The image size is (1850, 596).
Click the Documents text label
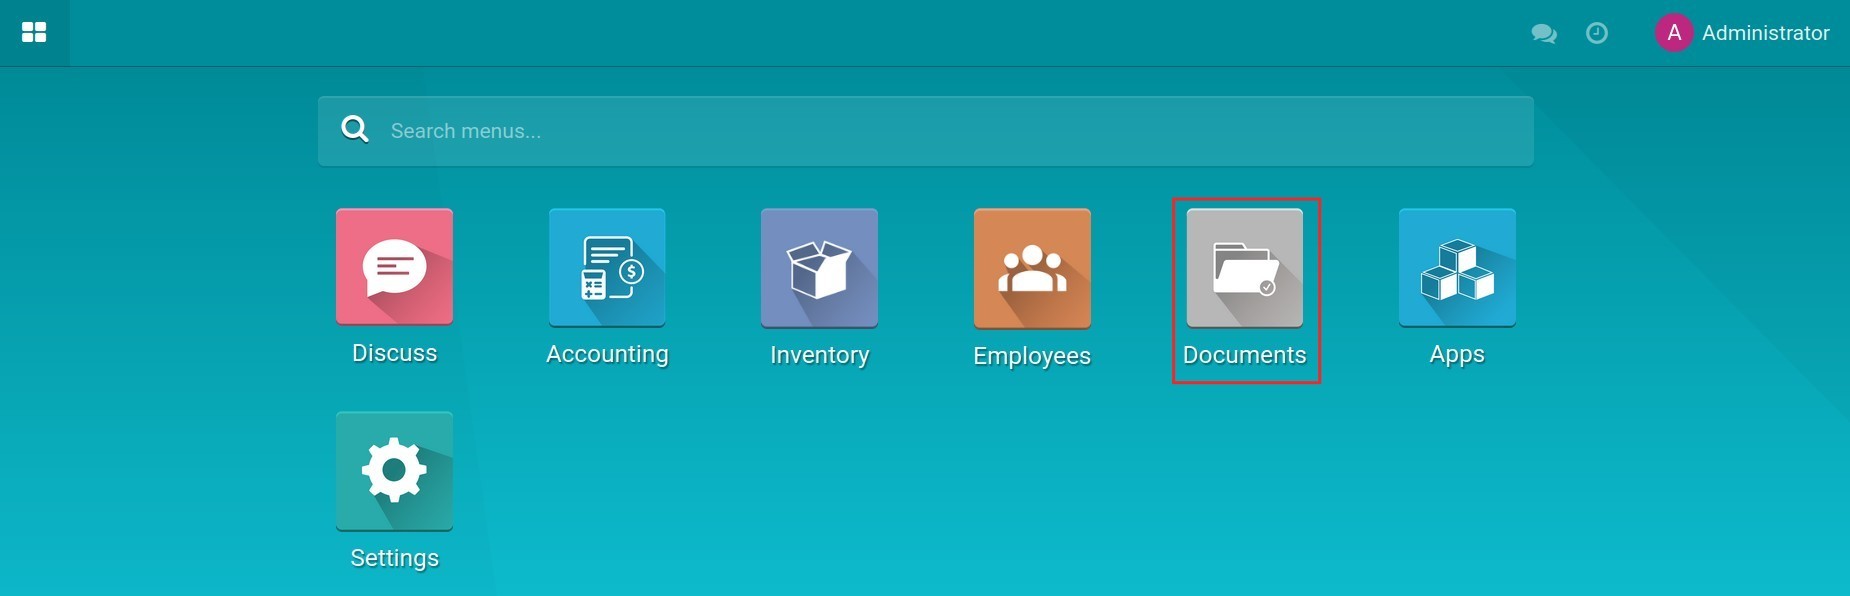[1244, 355]
